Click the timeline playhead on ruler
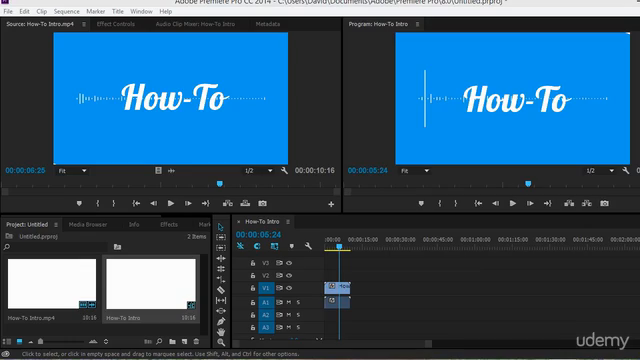Viewport: 640px width, 360px height. [339, 247]
